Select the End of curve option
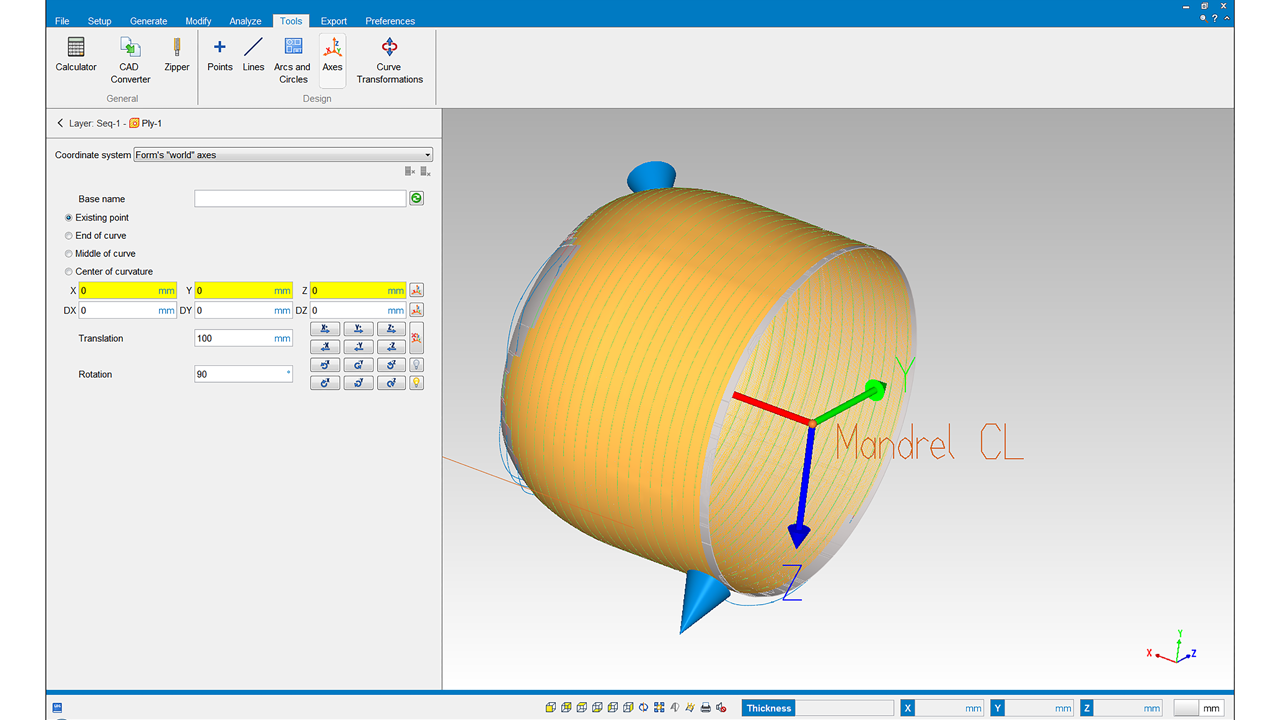 pos(69,236)
